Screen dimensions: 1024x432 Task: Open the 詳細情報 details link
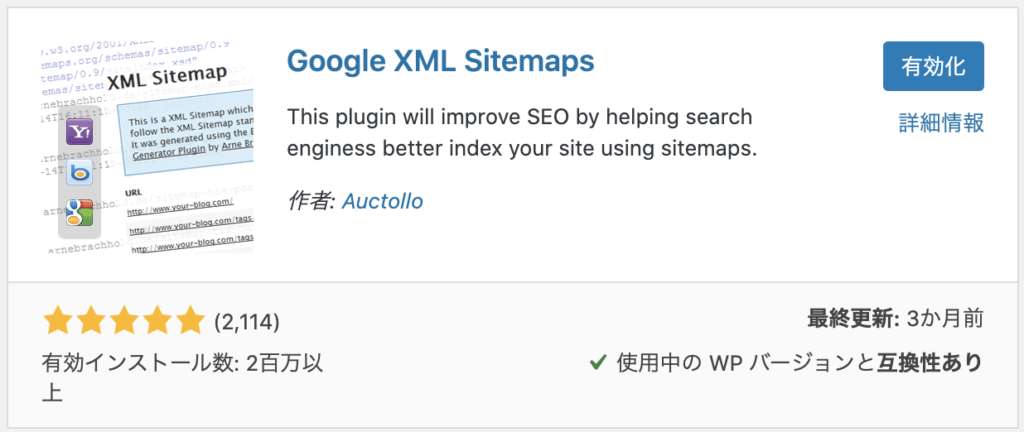click(x=941, y=123)
